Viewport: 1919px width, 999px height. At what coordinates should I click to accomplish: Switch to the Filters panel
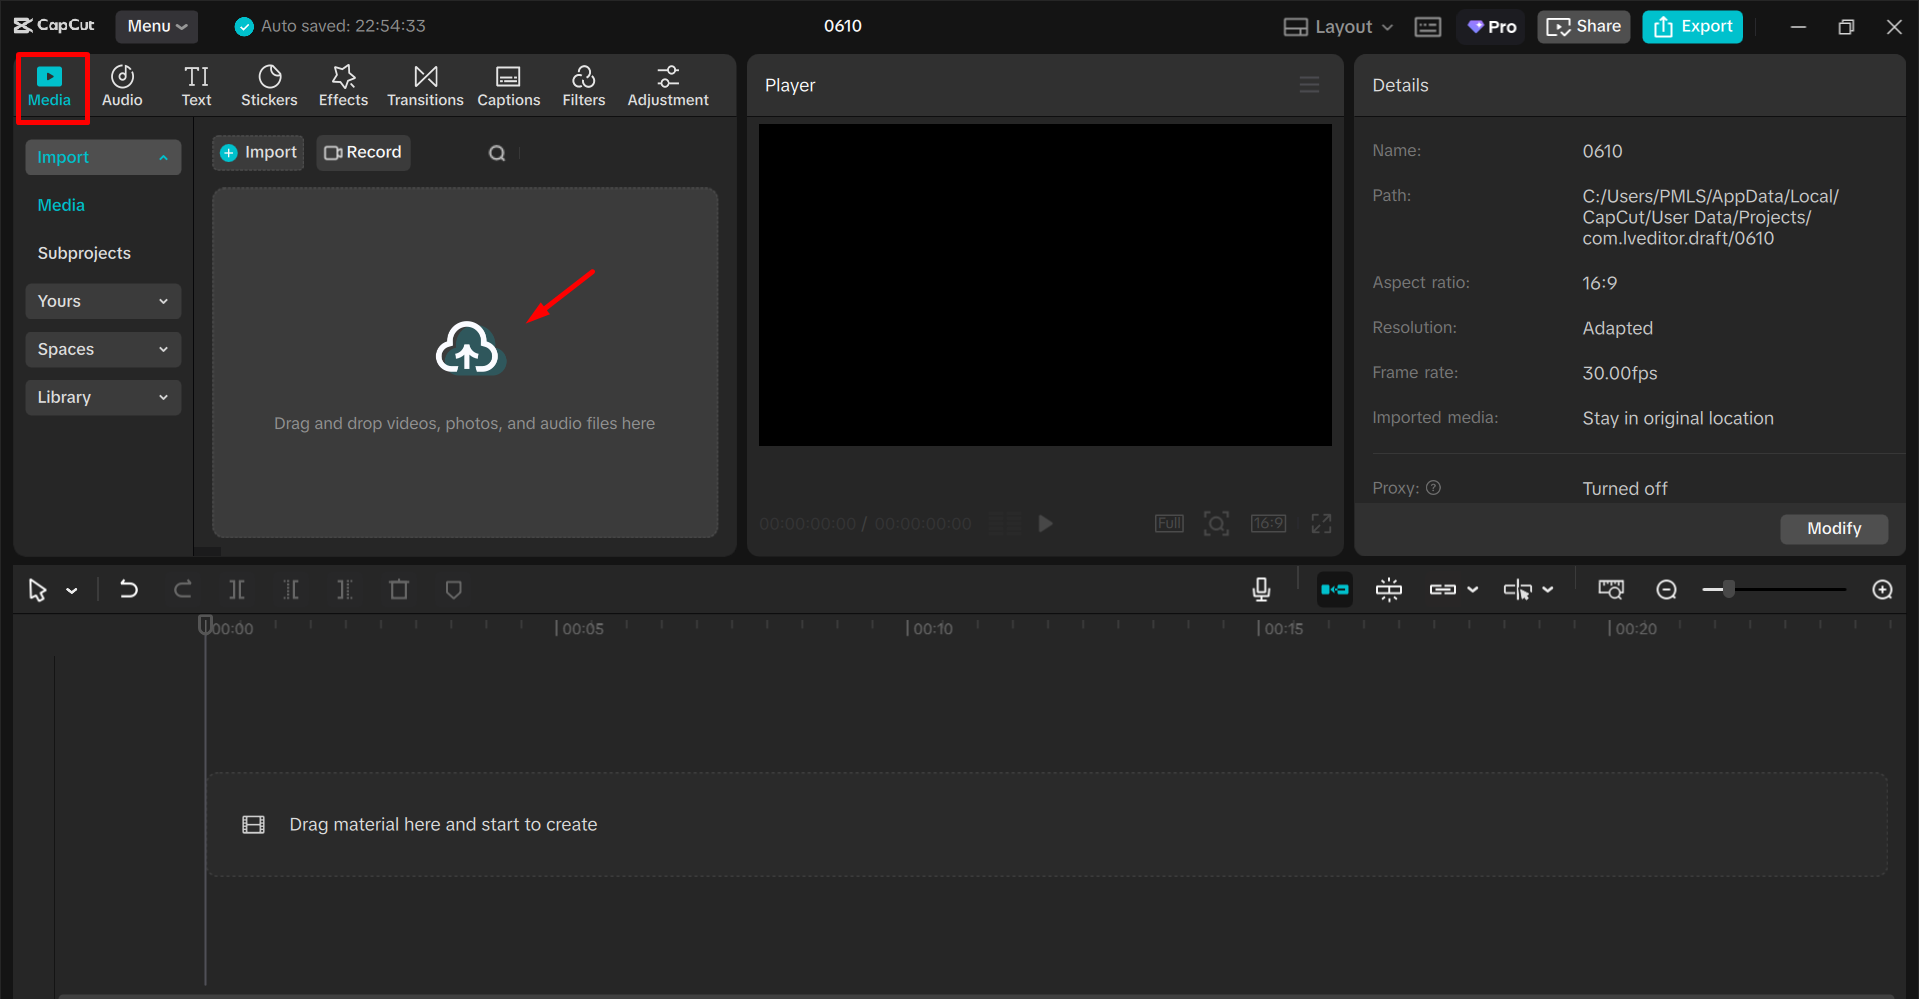[x=583, y=84]
